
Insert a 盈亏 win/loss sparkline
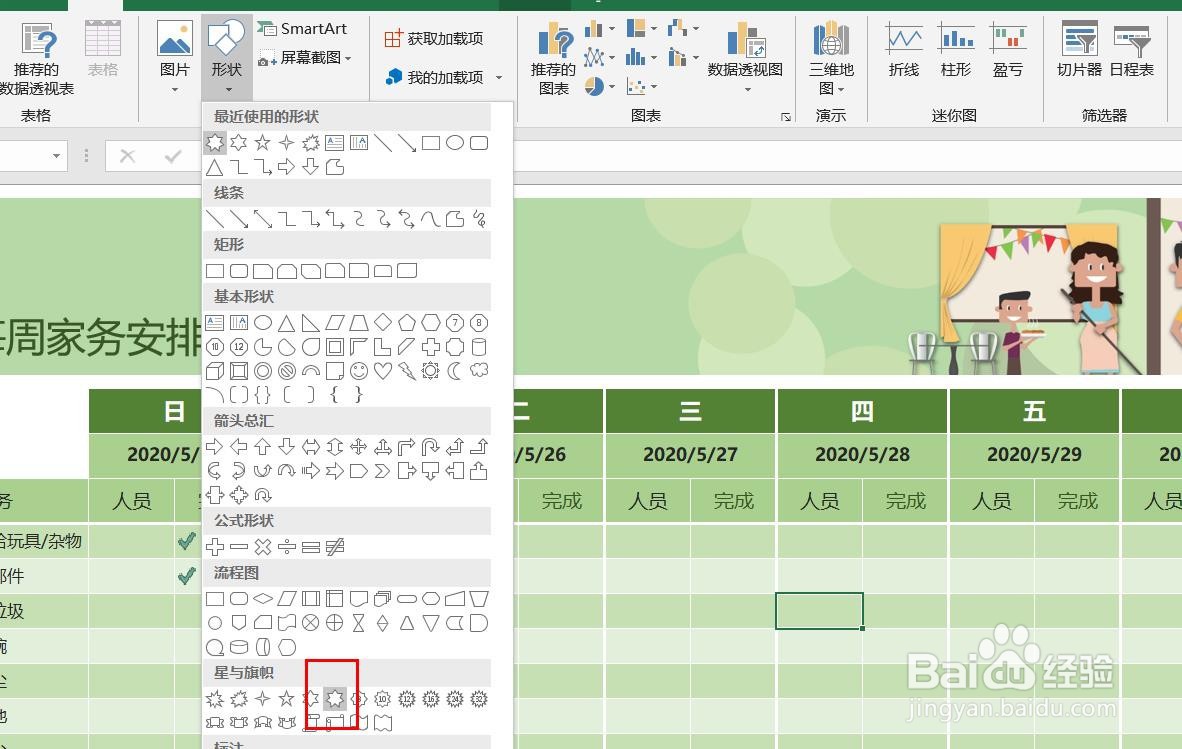tap(1008, 50)
